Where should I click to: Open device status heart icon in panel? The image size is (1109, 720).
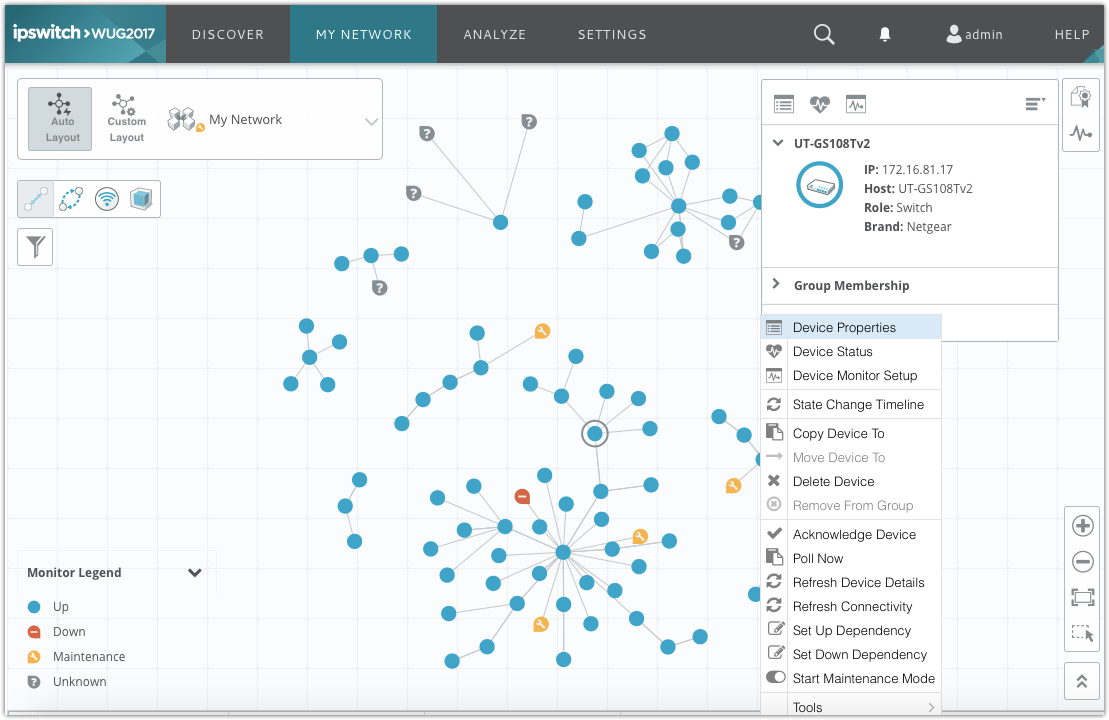click(820, 104)
